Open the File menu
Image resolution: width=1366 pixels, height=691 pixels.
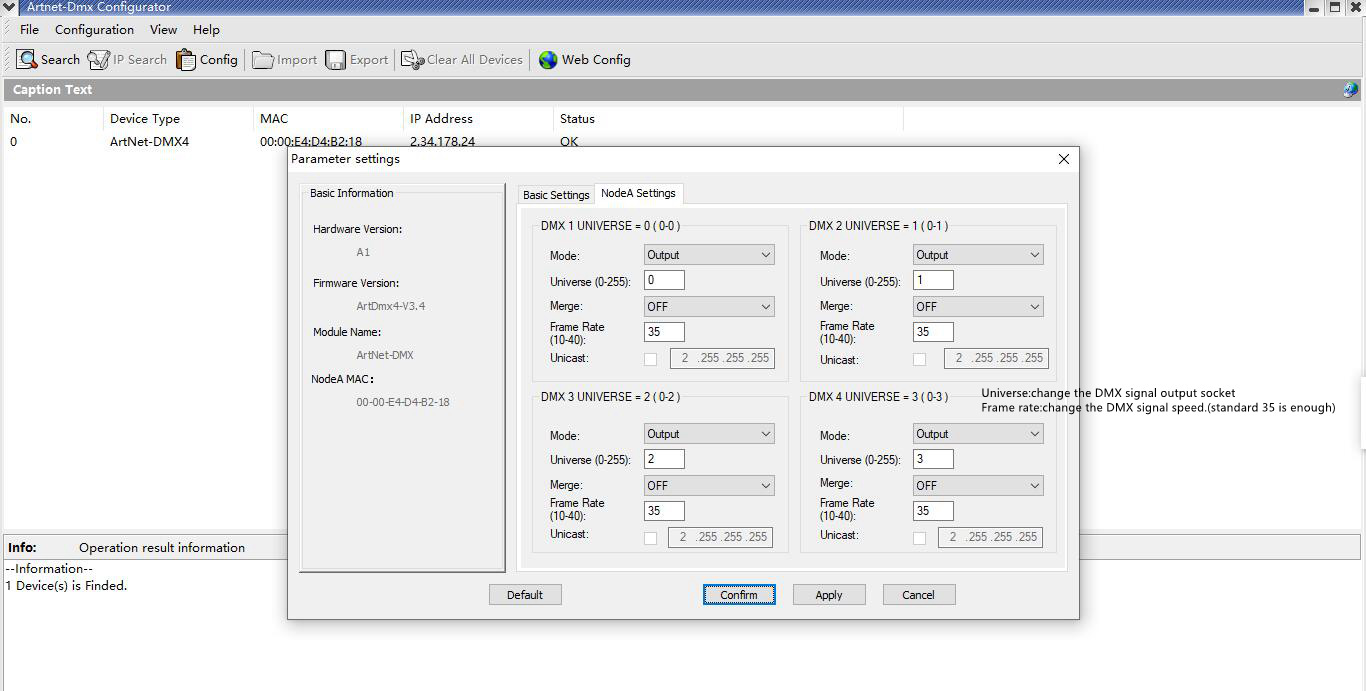29,30
